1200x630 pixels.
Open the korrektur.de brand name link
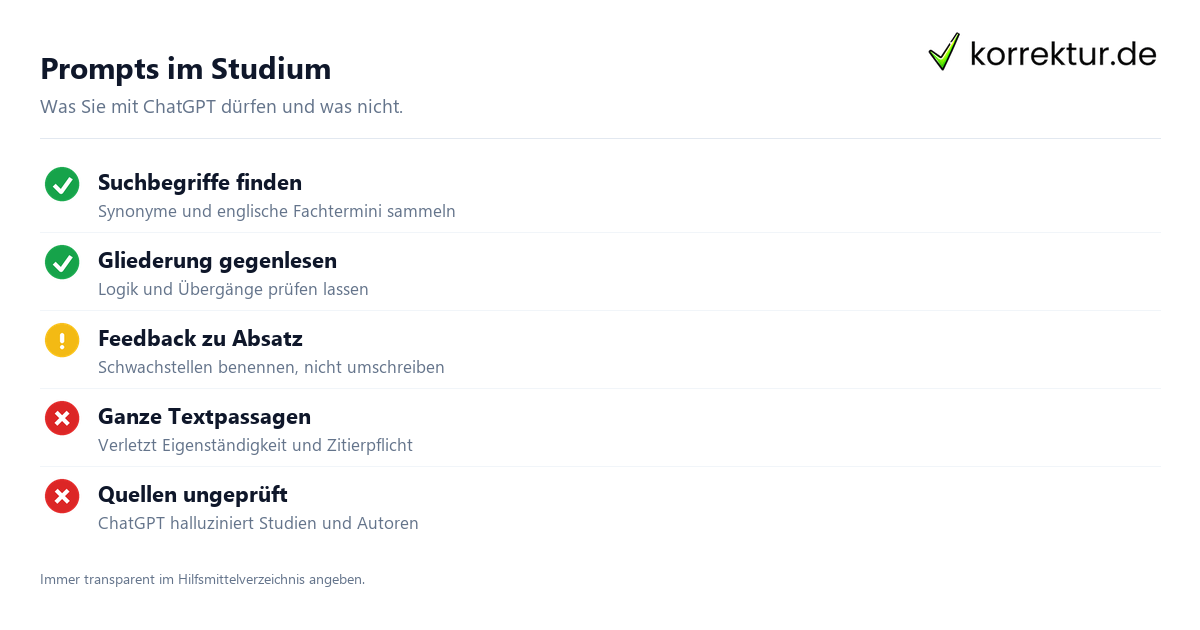click(x=1064, y=53)
